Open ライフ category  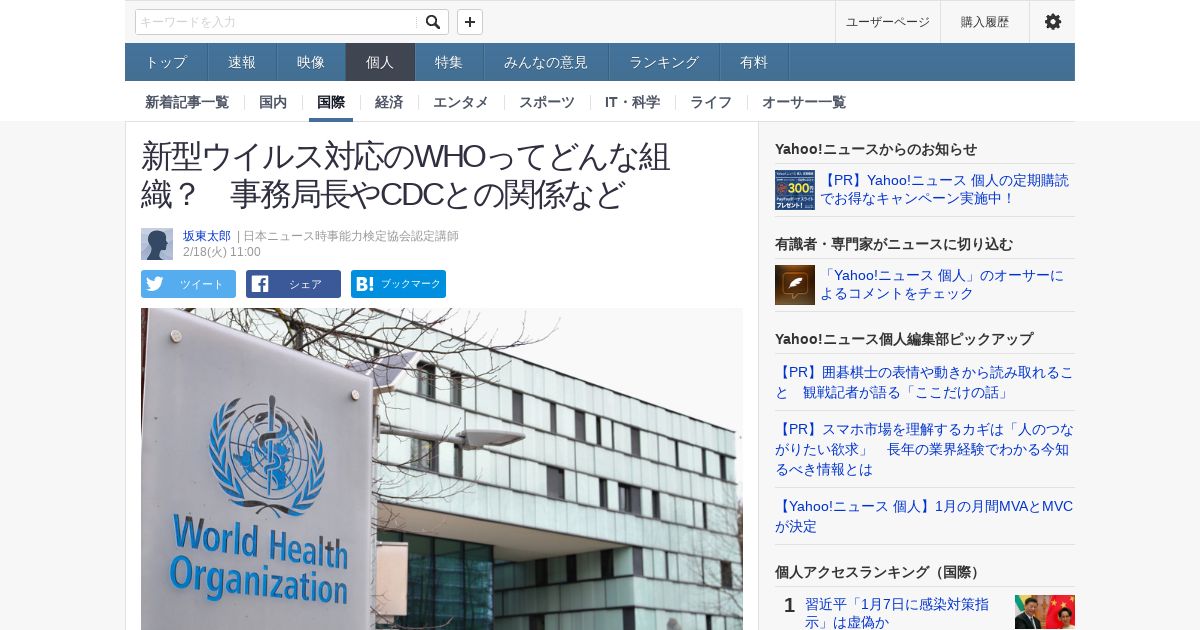[x=711, y=102]
